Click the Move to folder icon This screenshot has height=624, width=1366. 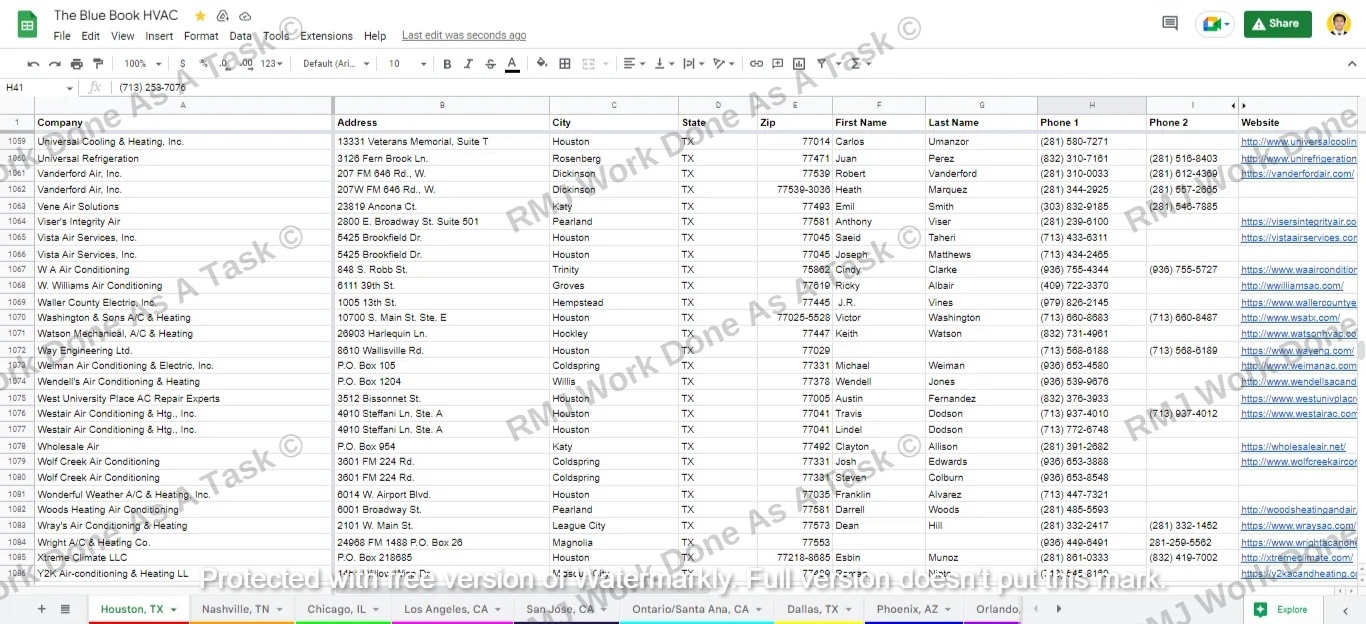tap(222, 16)
